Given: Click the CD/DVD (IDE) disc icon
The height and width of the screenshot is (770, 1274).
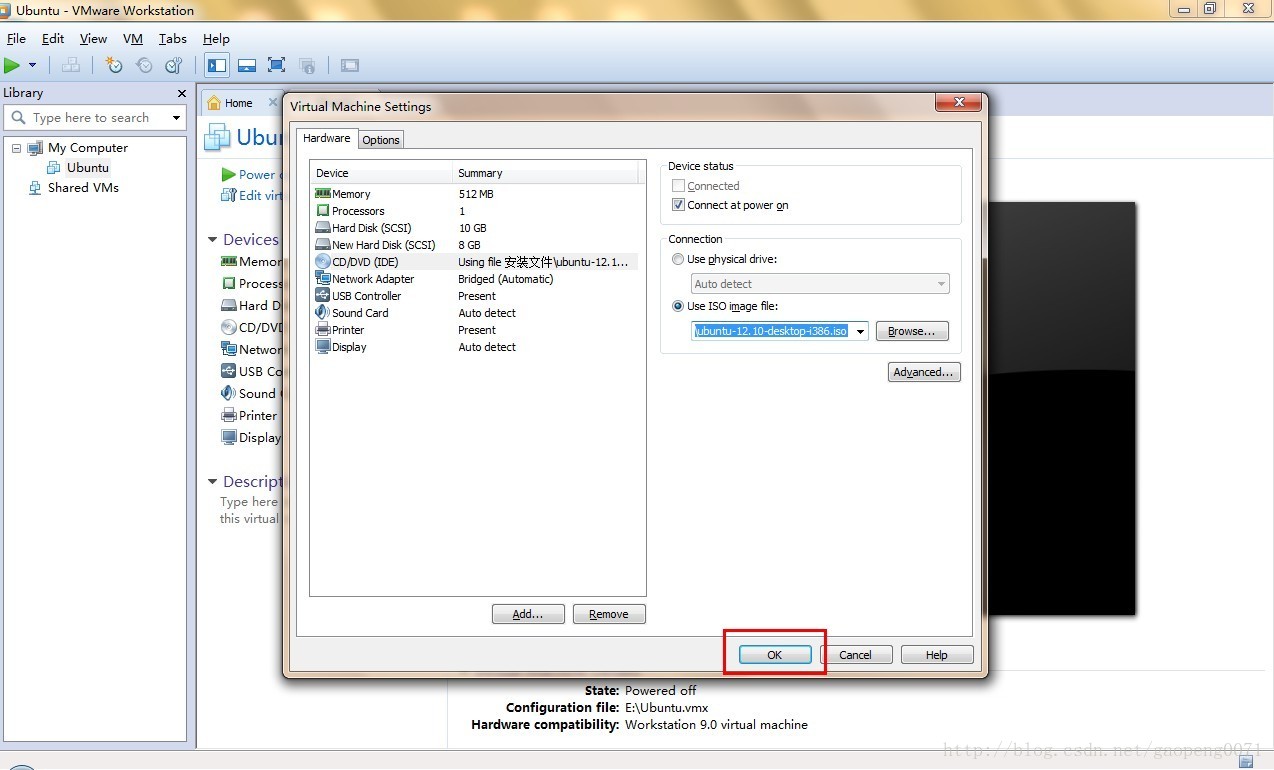Looking at the screenshot, I should point(323,262).
